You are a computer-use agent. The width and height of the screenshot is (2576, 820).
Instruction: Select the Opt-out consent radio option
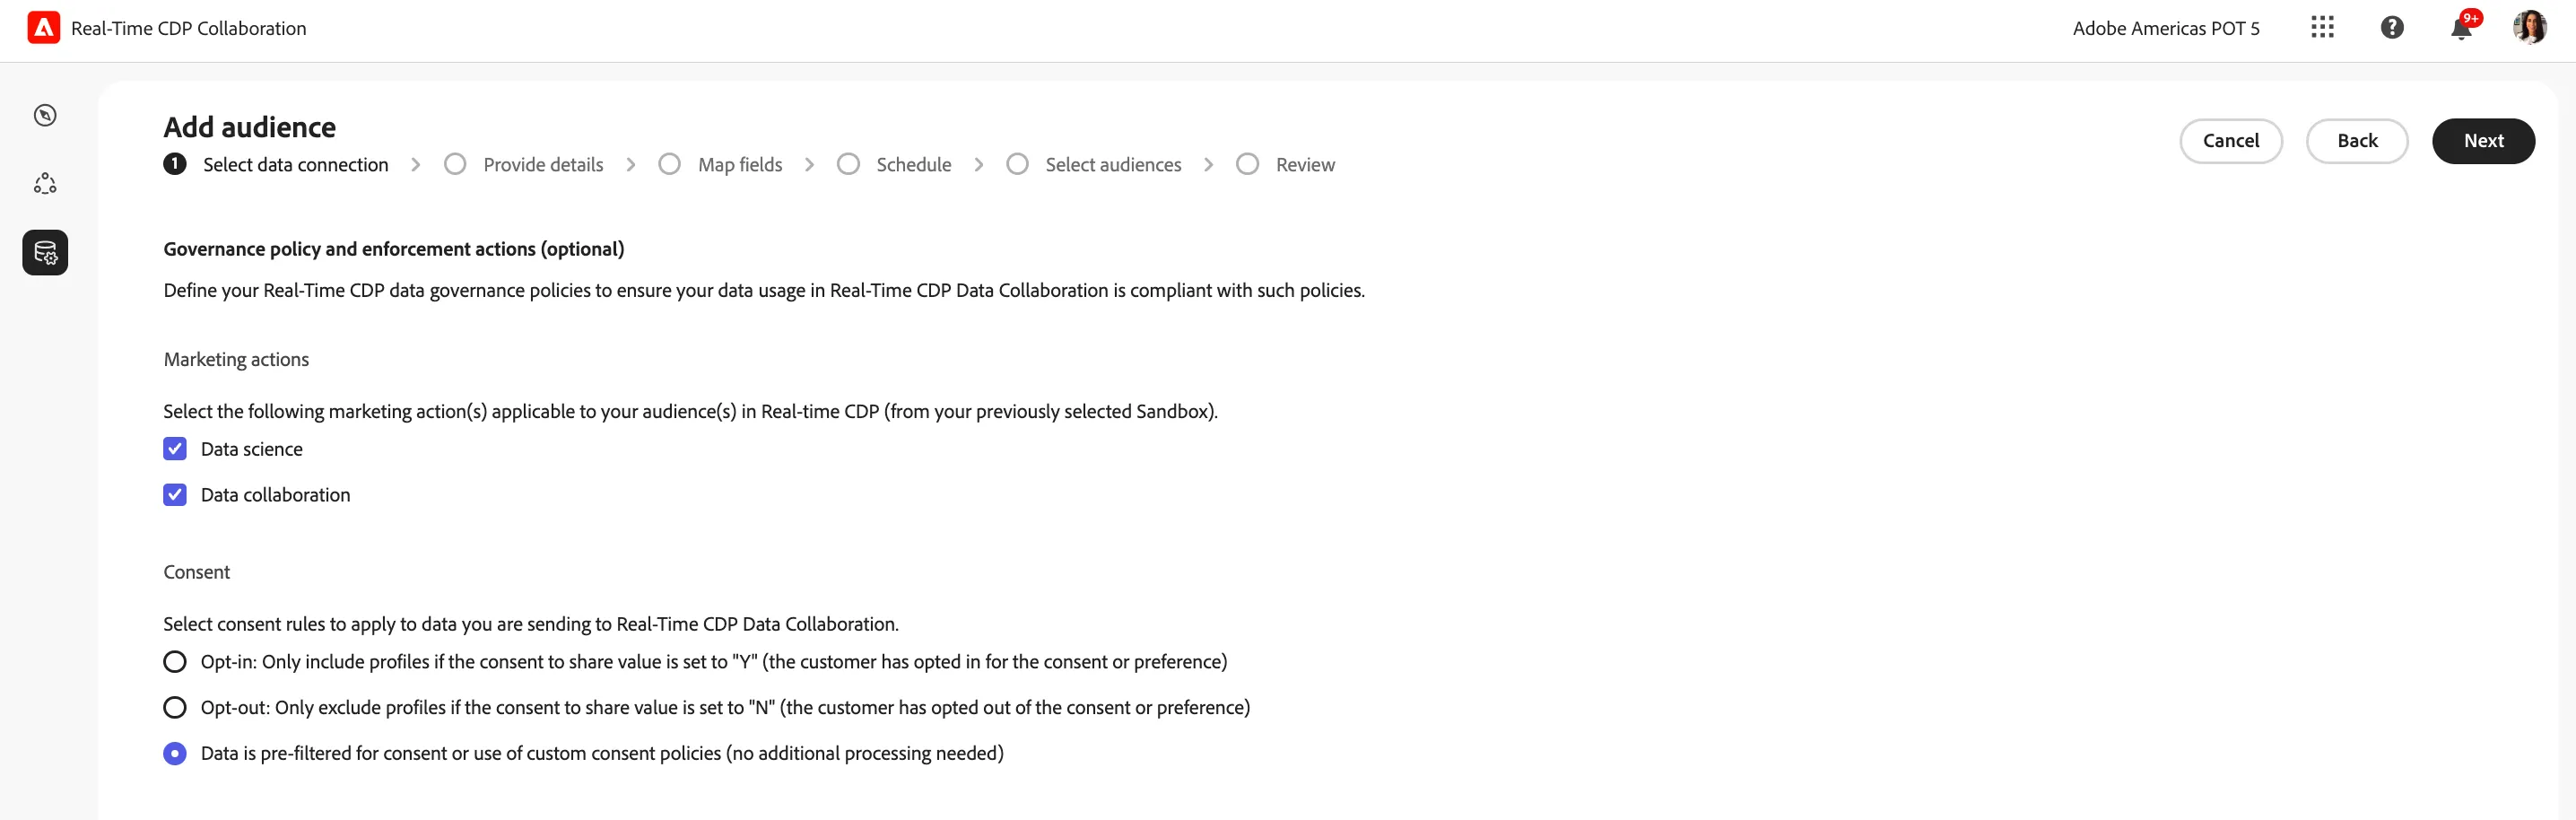coord(175,708)
